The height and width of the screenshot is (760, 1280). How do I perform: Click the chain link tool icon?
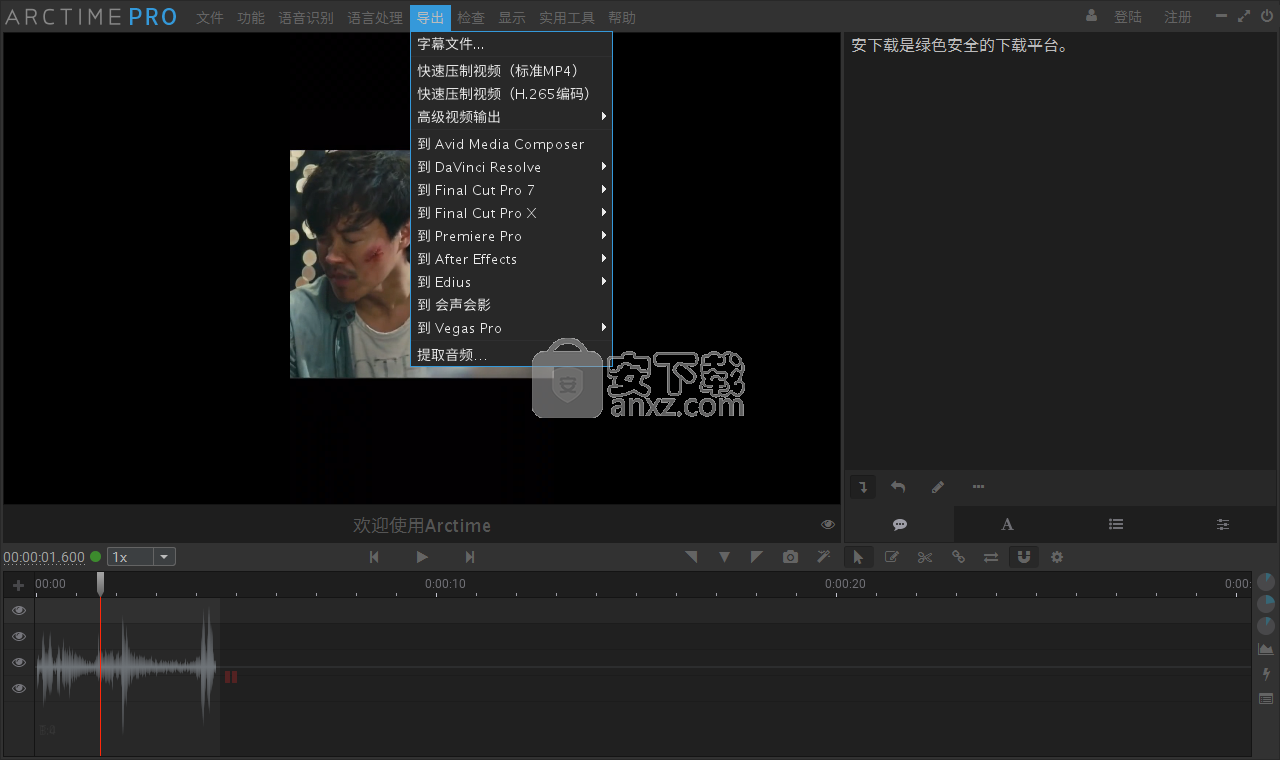(x=958, y=557)
